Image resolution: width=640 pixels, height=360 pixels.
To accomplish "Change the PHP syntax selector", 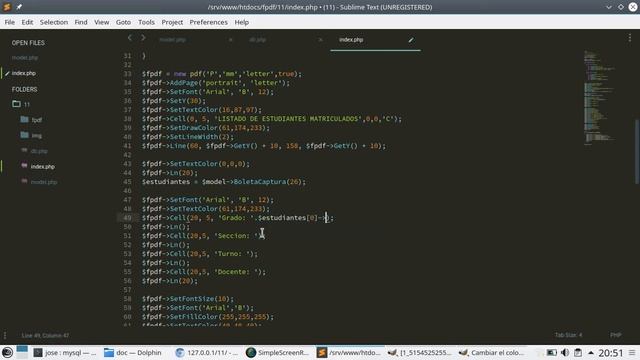I will coord(616,335).
